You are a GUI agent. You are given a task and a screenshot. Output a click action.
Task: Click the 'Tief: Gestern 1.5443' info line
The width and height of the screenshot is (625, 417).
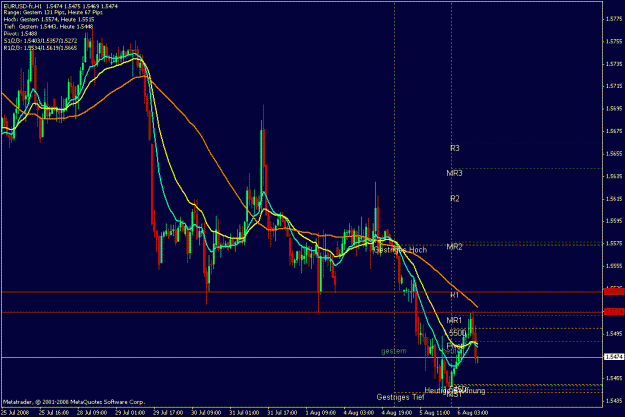[48, 26]
